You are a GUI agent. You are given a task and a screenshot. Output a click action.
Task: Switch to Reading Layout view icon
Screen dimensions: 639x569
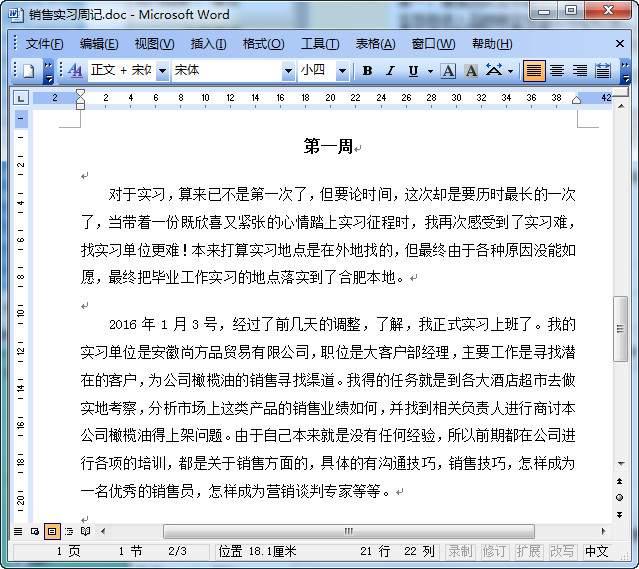coord(86,531)
